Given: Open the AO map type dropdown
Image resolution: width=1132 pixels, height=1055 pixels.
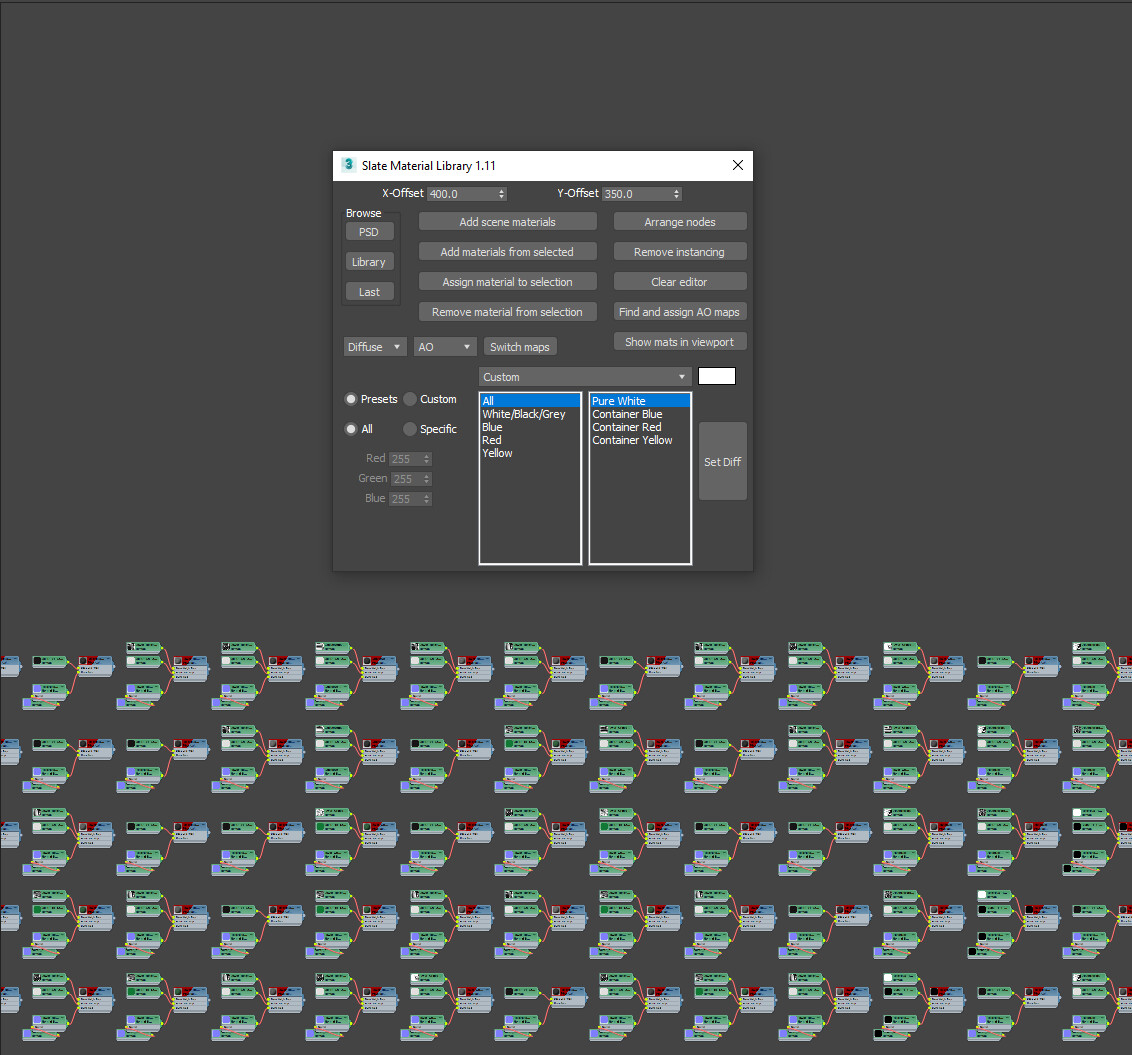Looking at the screenshot, I should [x=444, y=346].
